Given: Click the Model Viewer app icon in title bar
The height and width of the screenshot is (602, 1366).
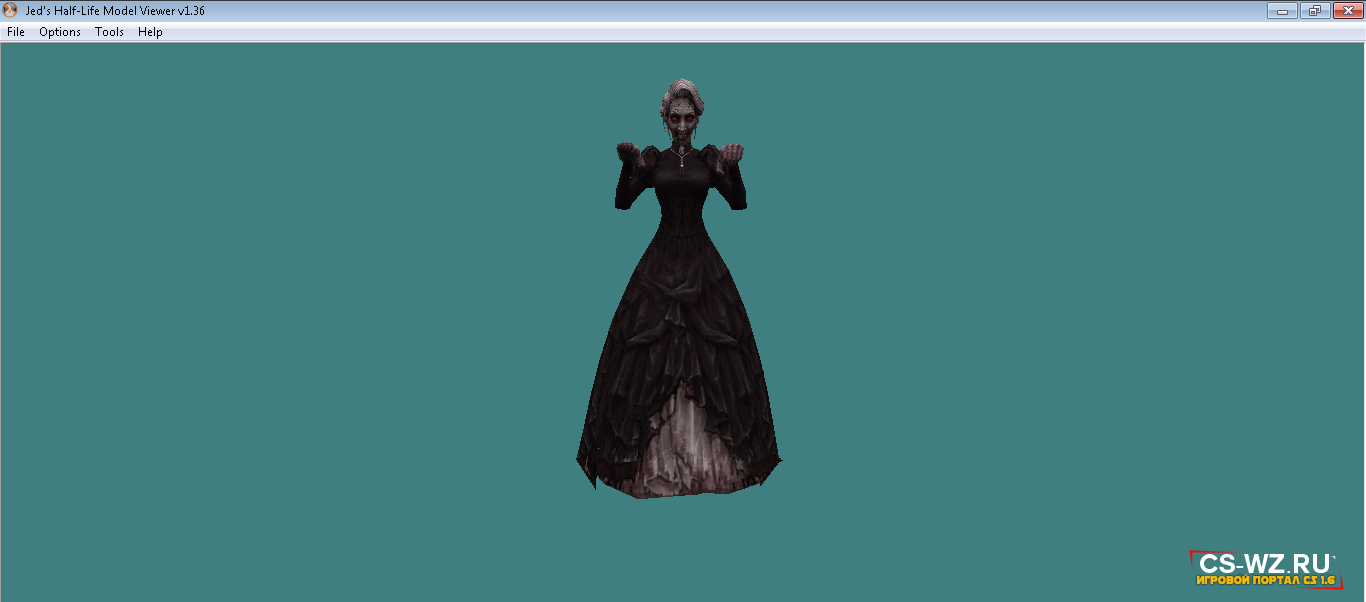Looking at the screenshot, I should [11, 11].
